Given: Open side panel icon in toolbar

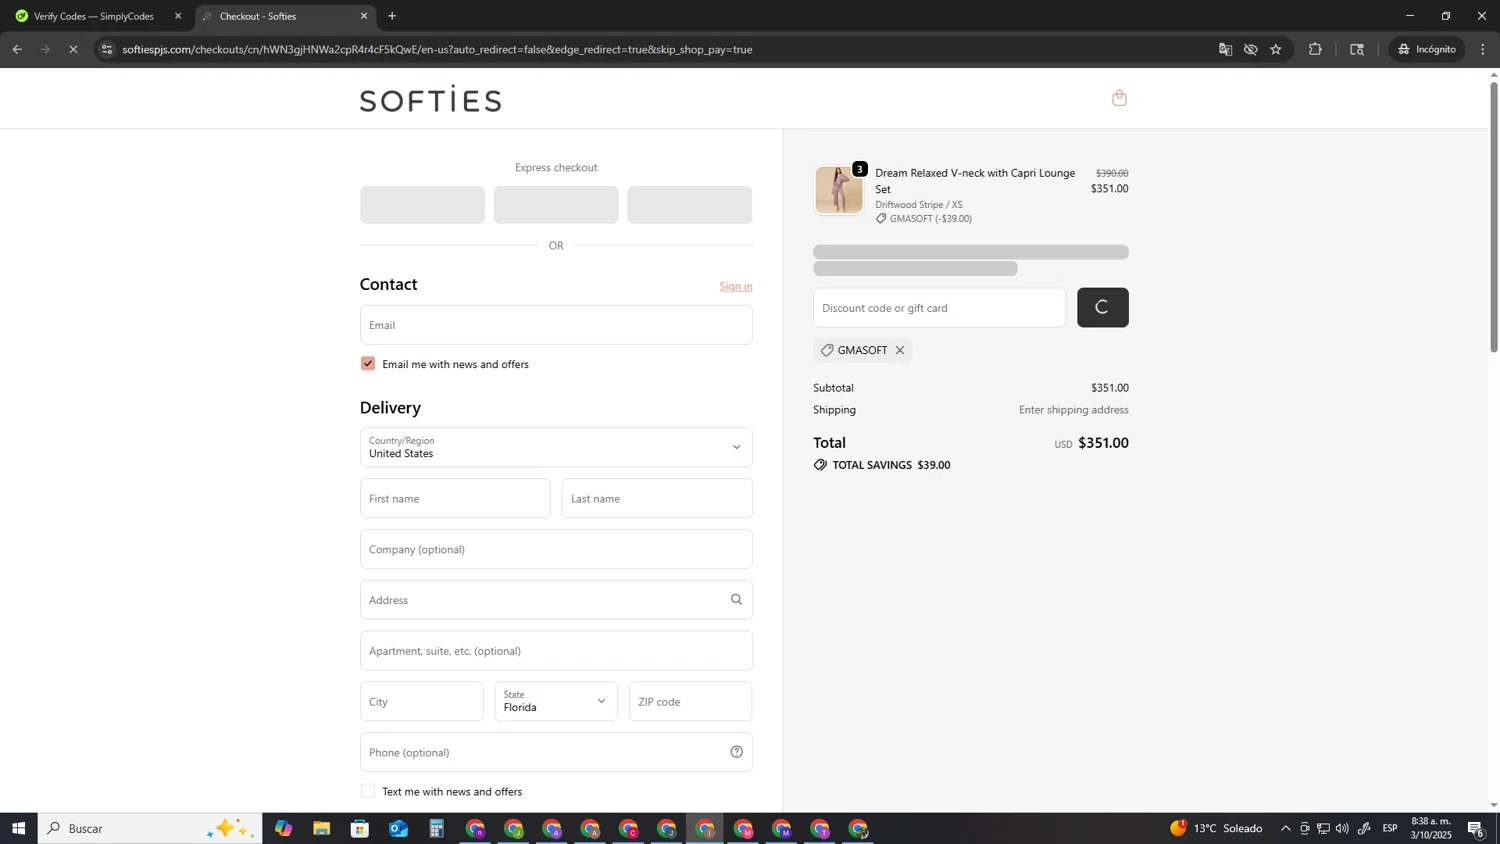Looking at the screenshot, I should [x=1357, y=49].
